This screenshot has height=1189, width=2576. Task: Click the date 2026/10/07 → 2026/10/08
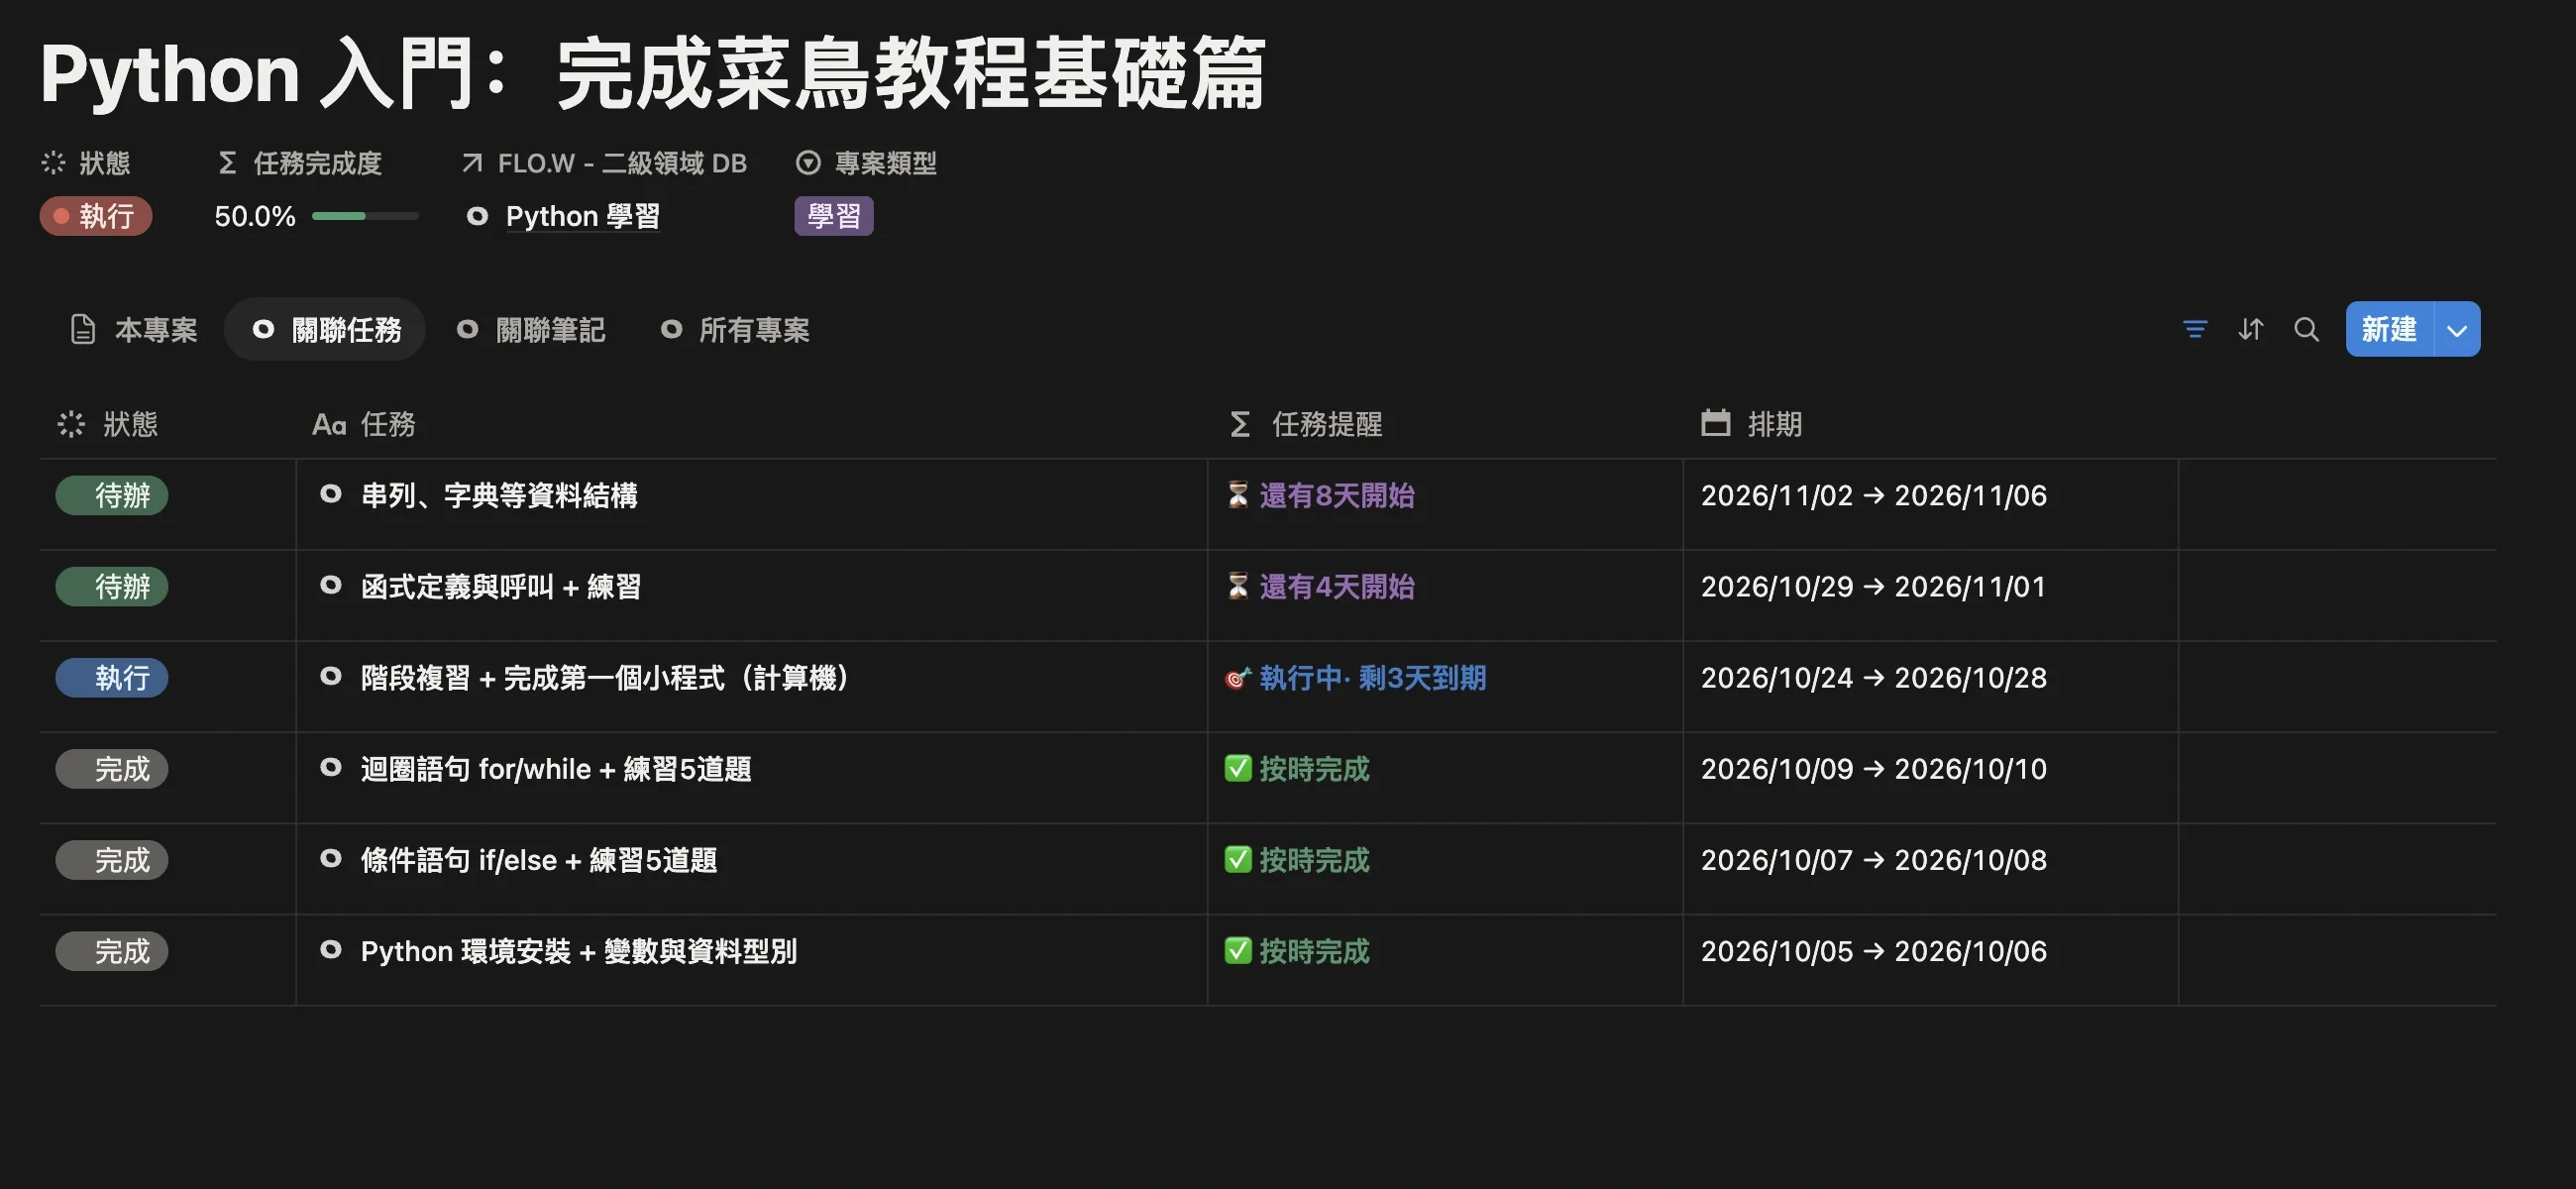pyautogui.click(x=1874, y=860)
